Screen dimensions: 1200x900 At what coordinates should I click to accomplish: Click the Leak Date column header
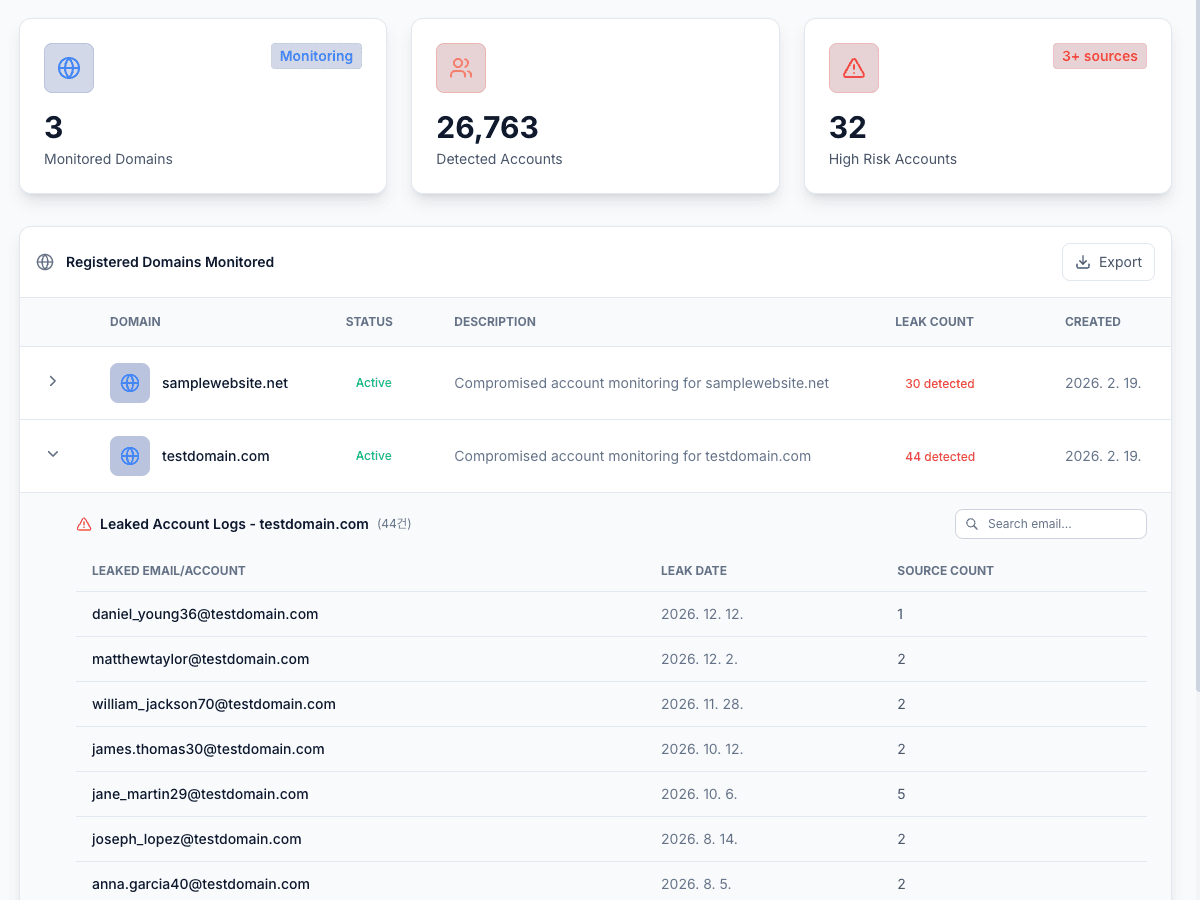pos(693,571)
